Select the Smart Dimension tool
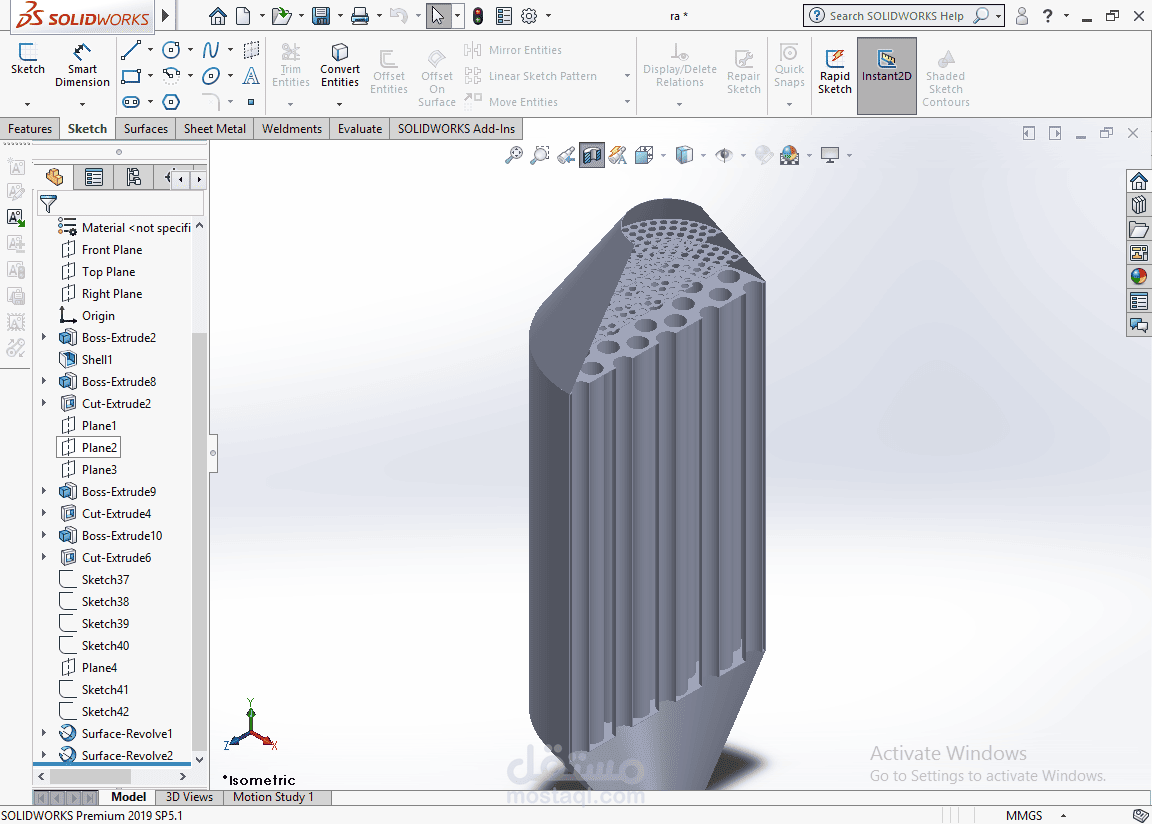The image size is (1152, 824). coord(82,66)
